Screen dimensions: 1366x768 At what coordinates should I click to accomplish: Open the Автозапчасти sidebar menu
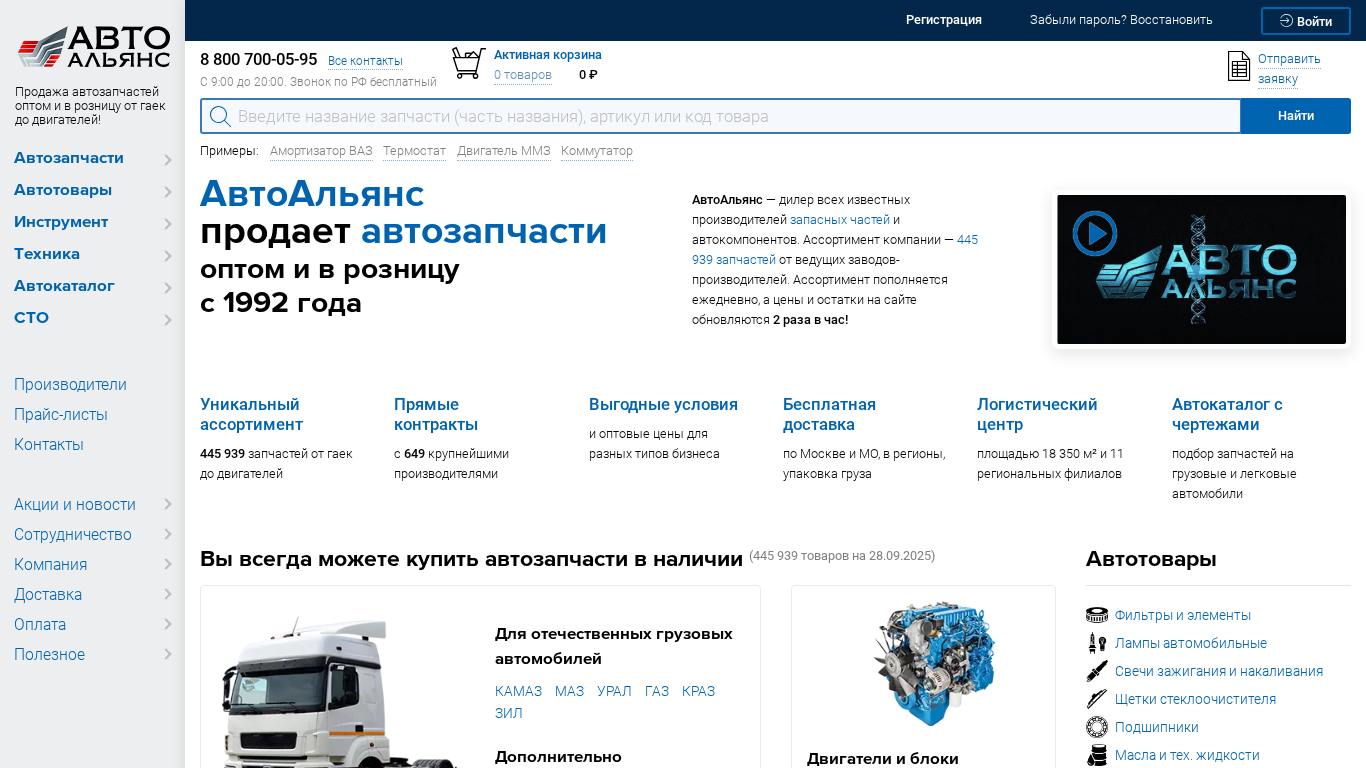[69, 158]
